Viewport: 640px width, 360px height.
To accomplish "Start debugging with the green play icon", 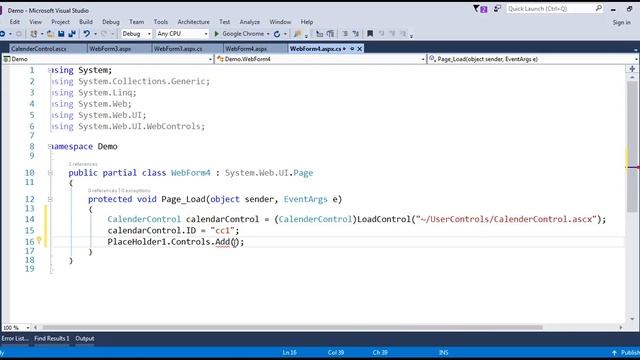I will pos(217,34).
